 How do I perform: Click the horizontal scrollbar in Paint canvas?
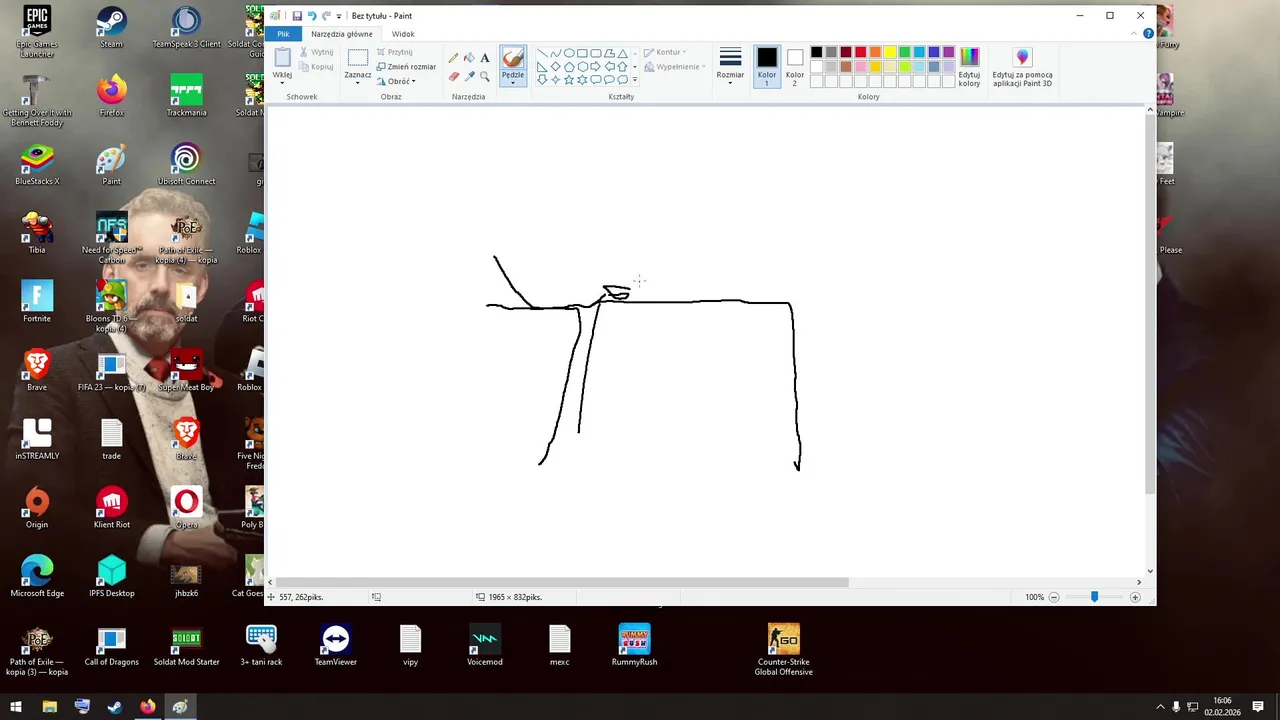click(x=562, y=582)
